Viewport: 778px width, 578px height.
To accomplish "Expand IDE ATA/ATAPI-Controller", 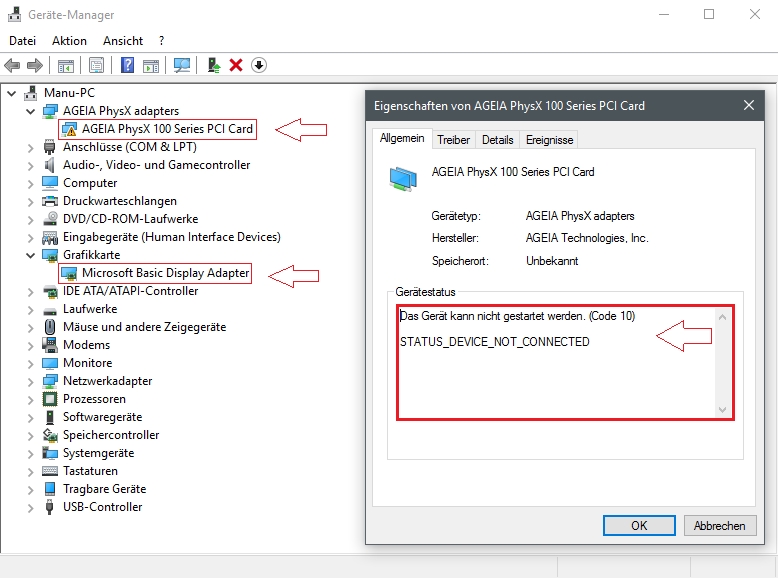I will [x=31, y=292].
